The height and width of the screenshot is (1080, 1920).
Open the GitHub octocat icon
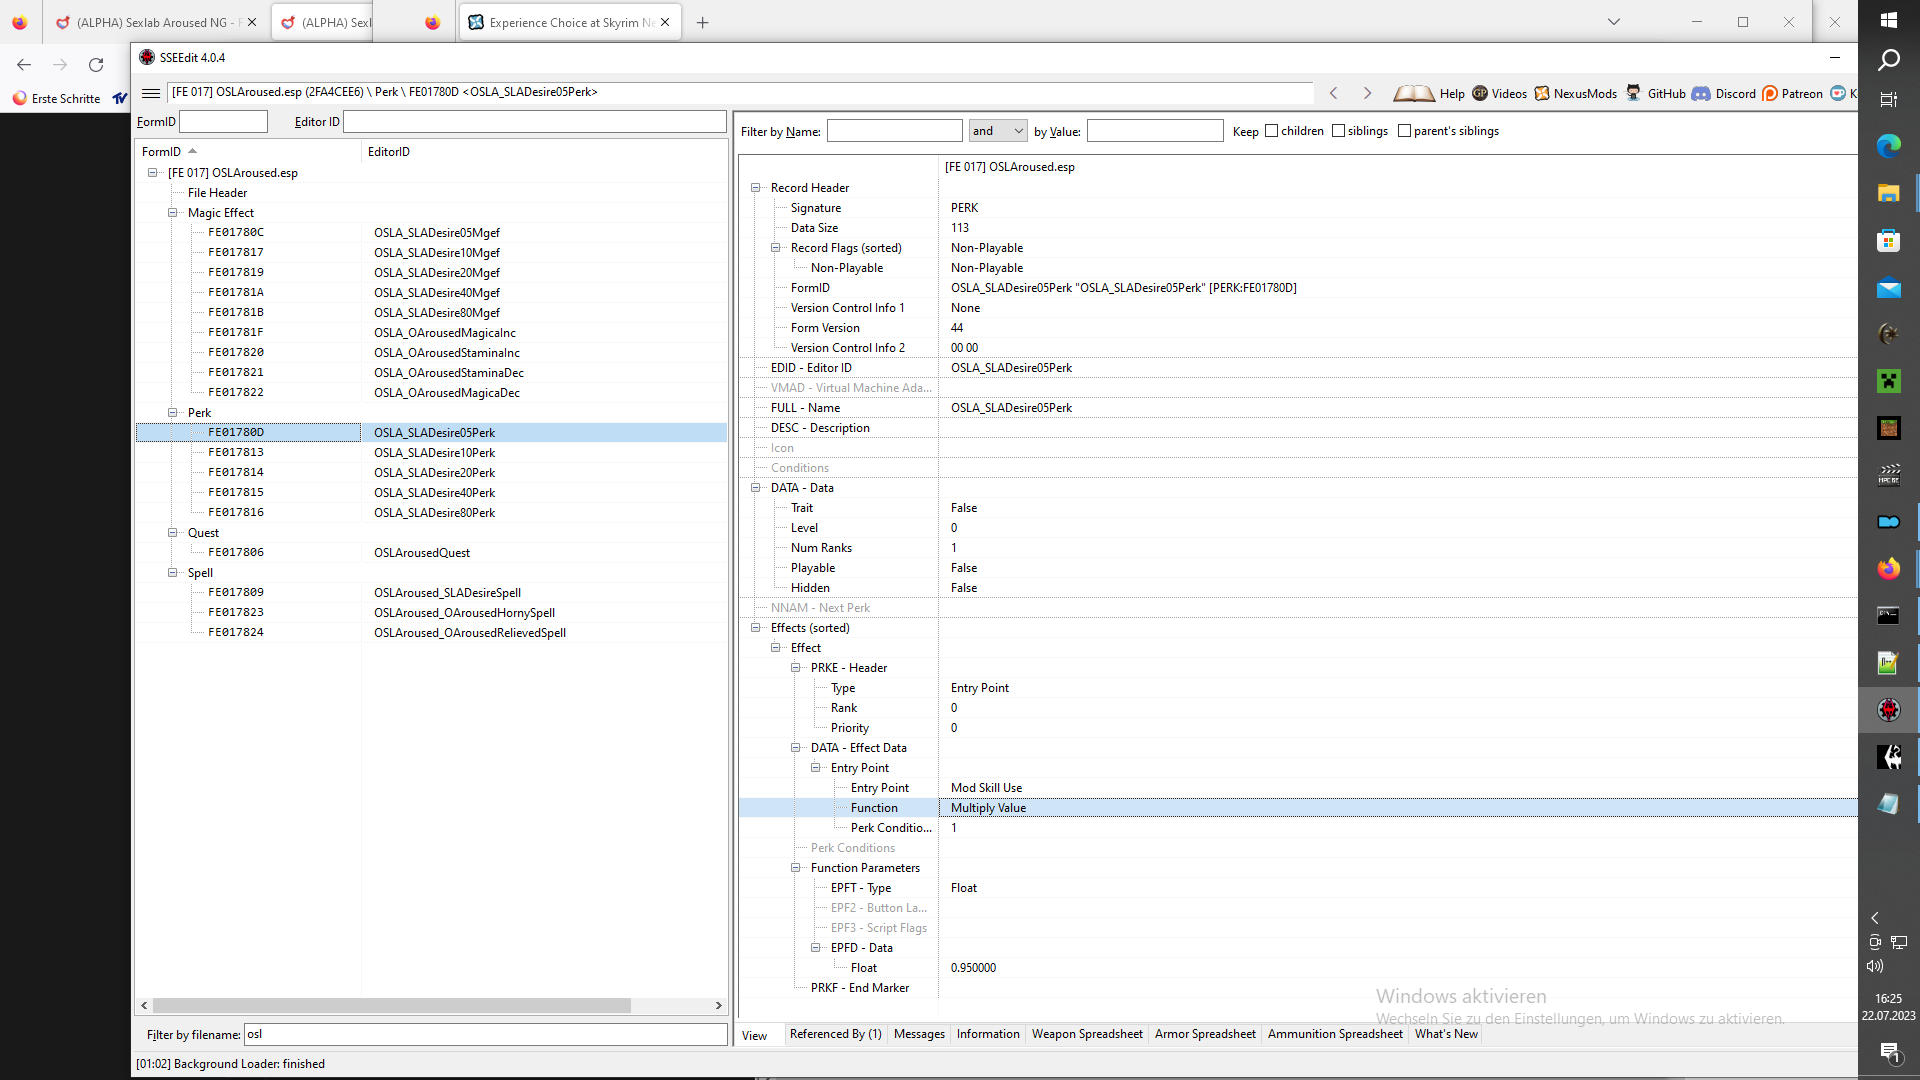point(1633,93)
